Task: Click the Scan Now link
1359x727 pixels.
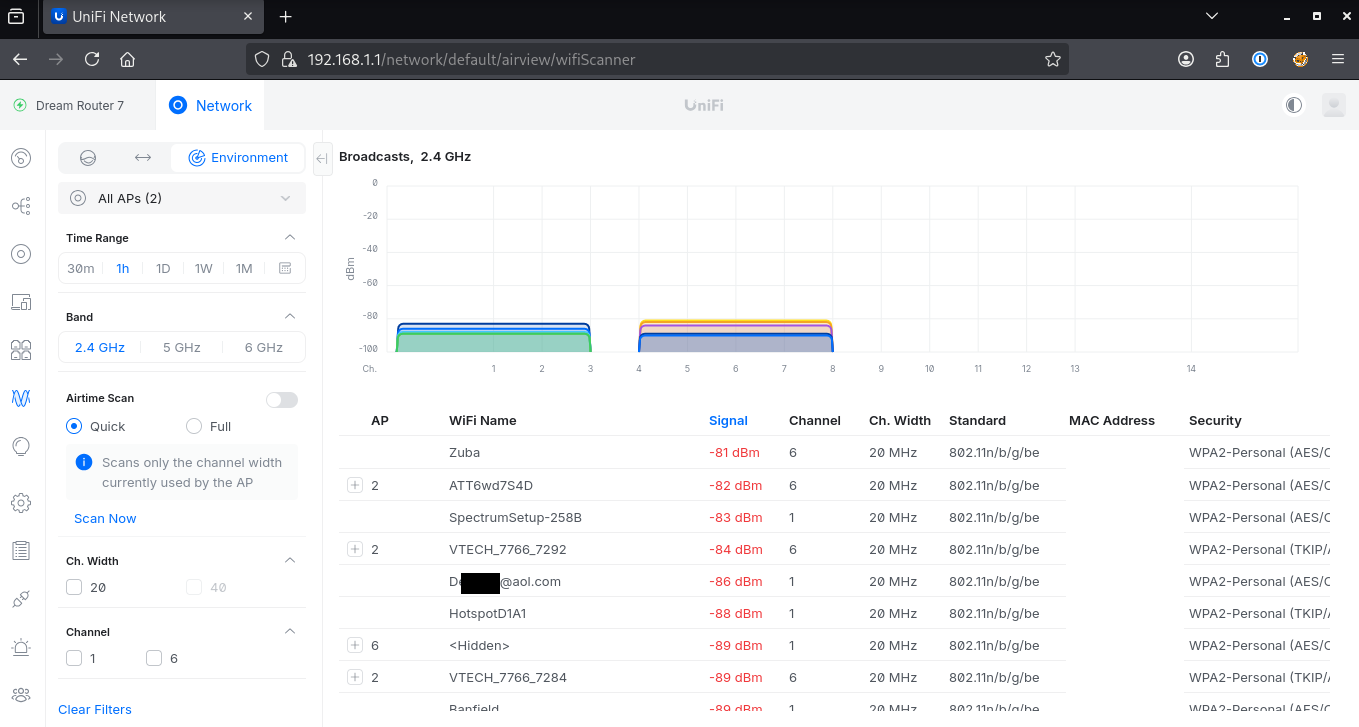Action: point(104,518)
